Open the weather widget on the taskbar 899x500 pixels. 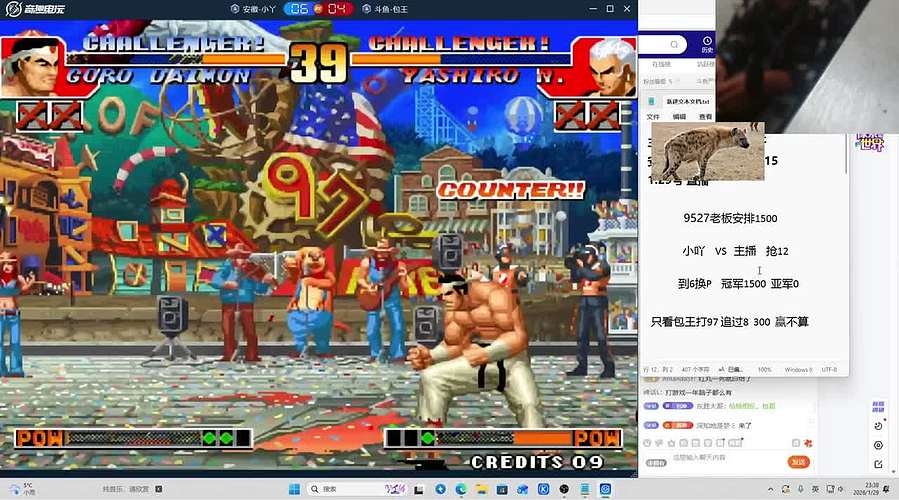click(x=22, y=489)
